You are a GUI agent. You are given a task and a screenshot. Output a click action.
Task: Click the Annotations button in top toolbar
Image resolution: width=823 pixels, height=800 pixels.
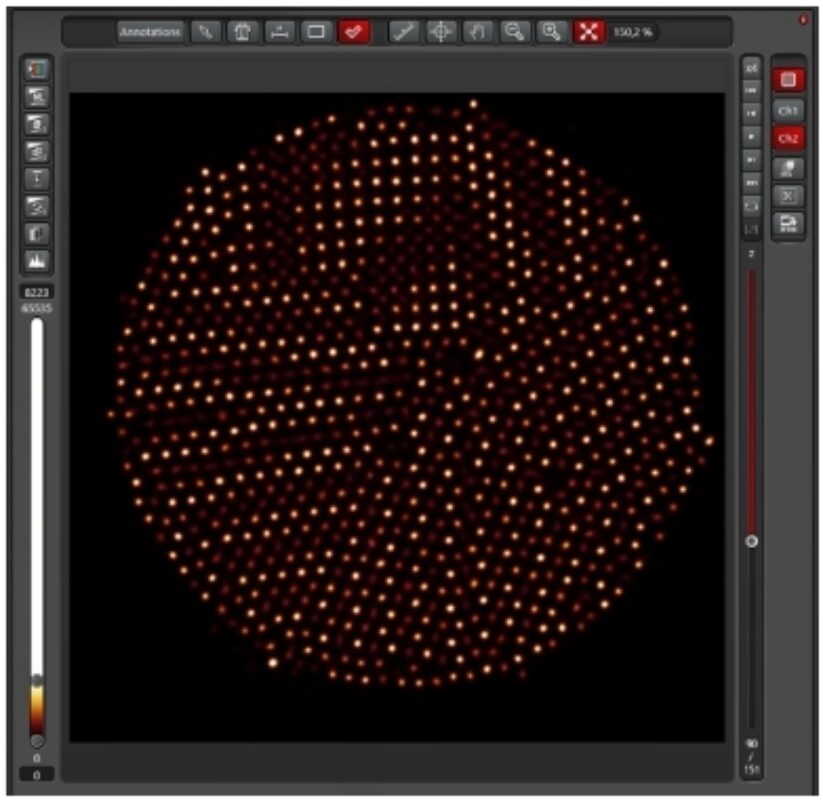pos(150,32)
